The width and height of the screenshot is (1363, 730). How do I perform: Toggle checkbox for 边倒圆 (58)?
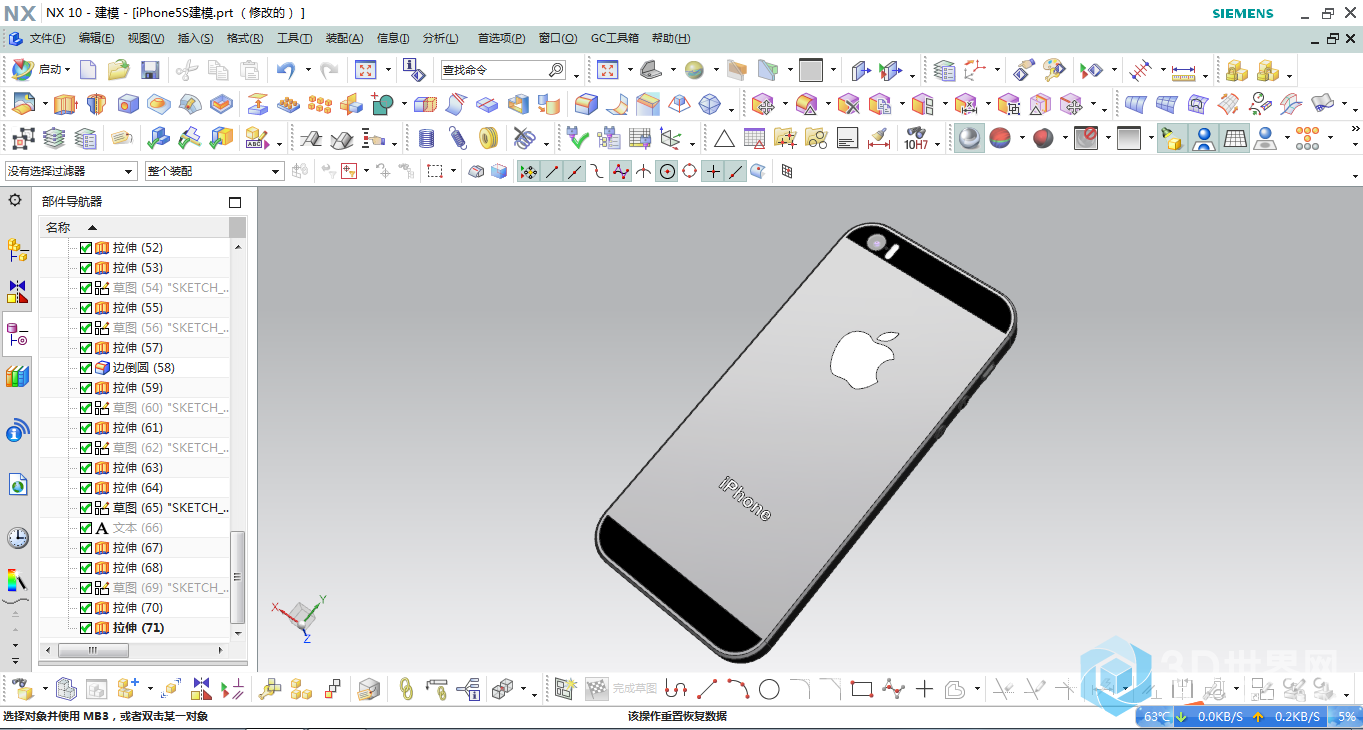pyautogui.click(x=86, y=368)
